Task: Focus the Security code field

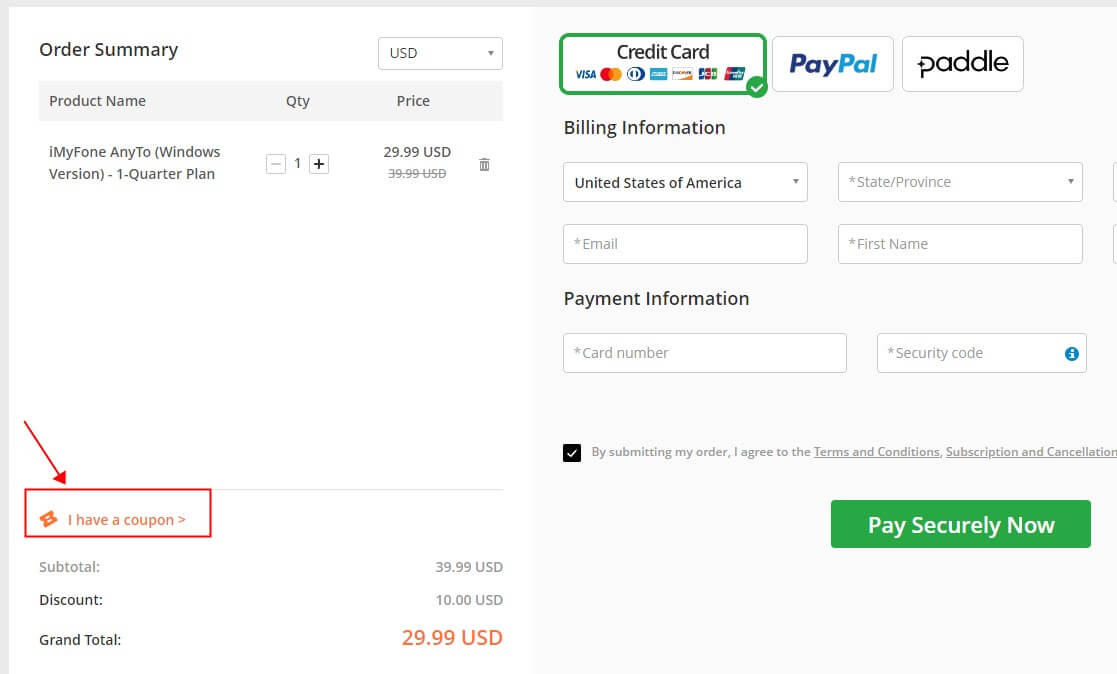Action: [982, 353]
